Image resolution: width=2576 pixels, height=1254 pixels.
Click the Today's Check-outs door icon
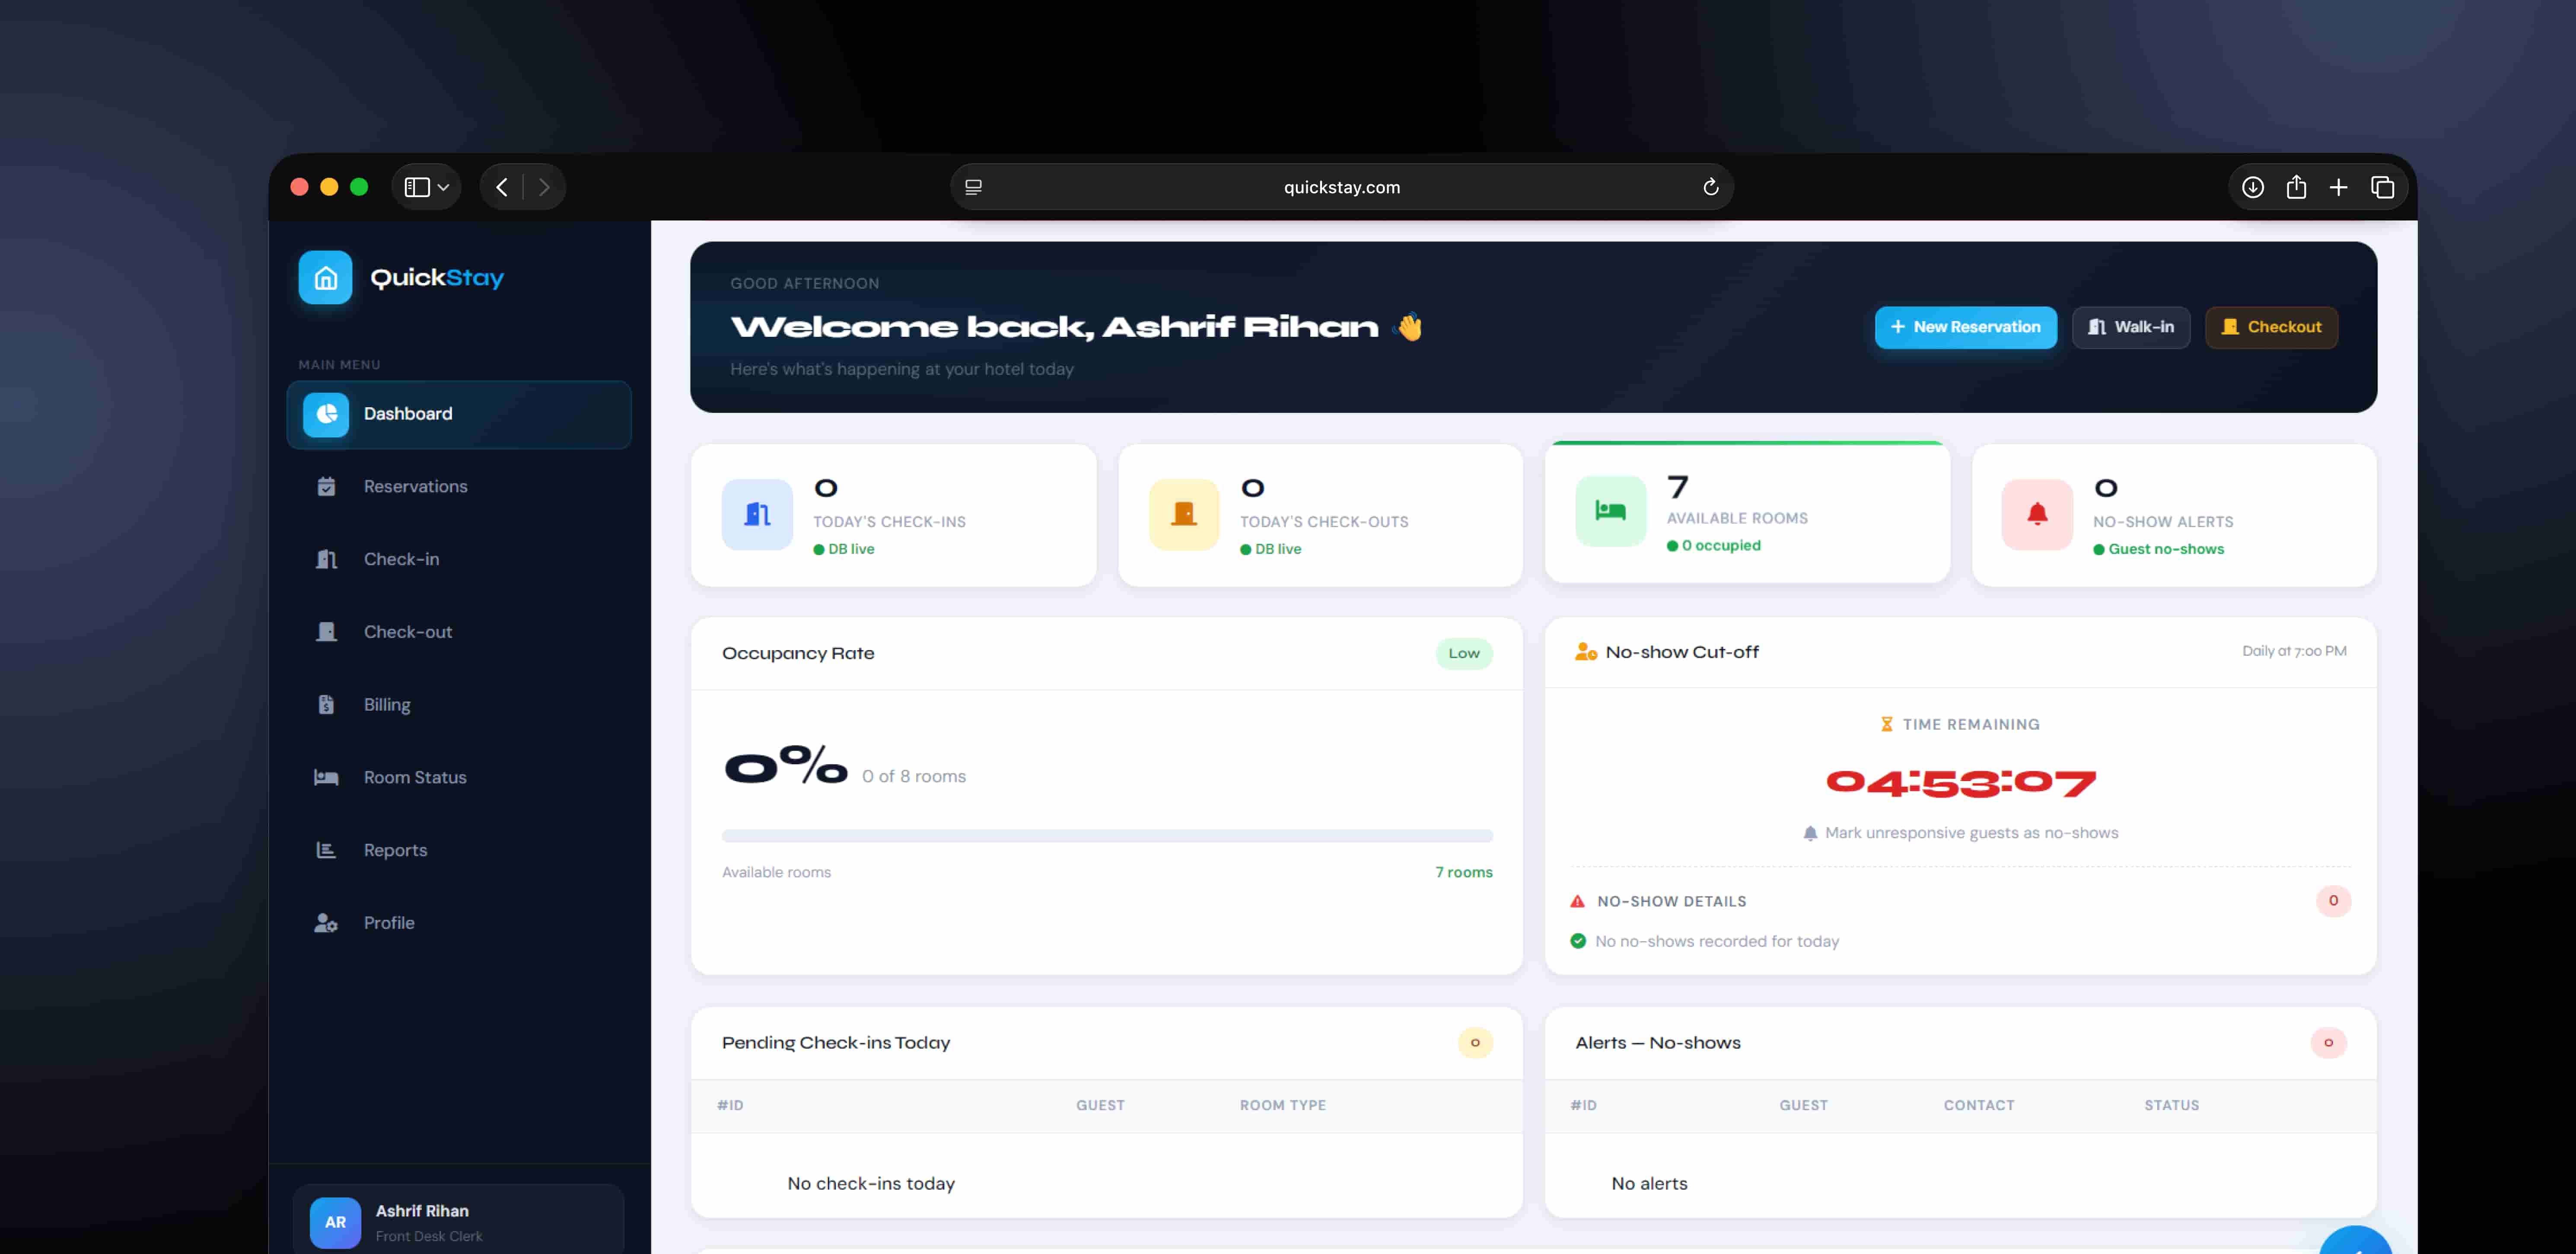[x=1184, y=514]
